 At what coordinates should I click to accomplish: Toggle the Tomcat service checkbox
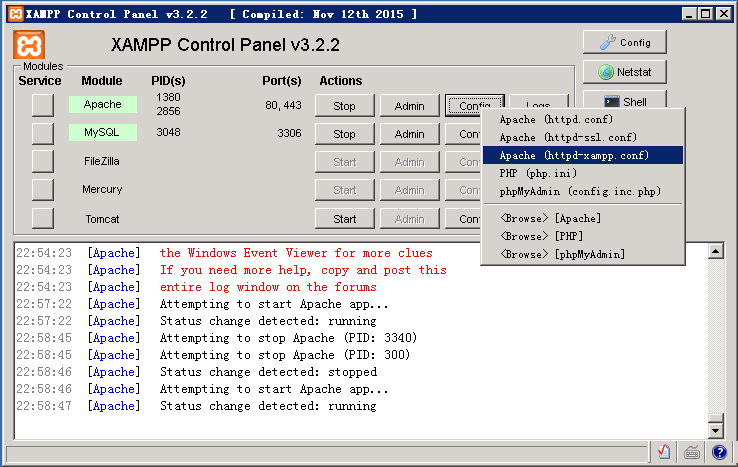coord(43,218)
